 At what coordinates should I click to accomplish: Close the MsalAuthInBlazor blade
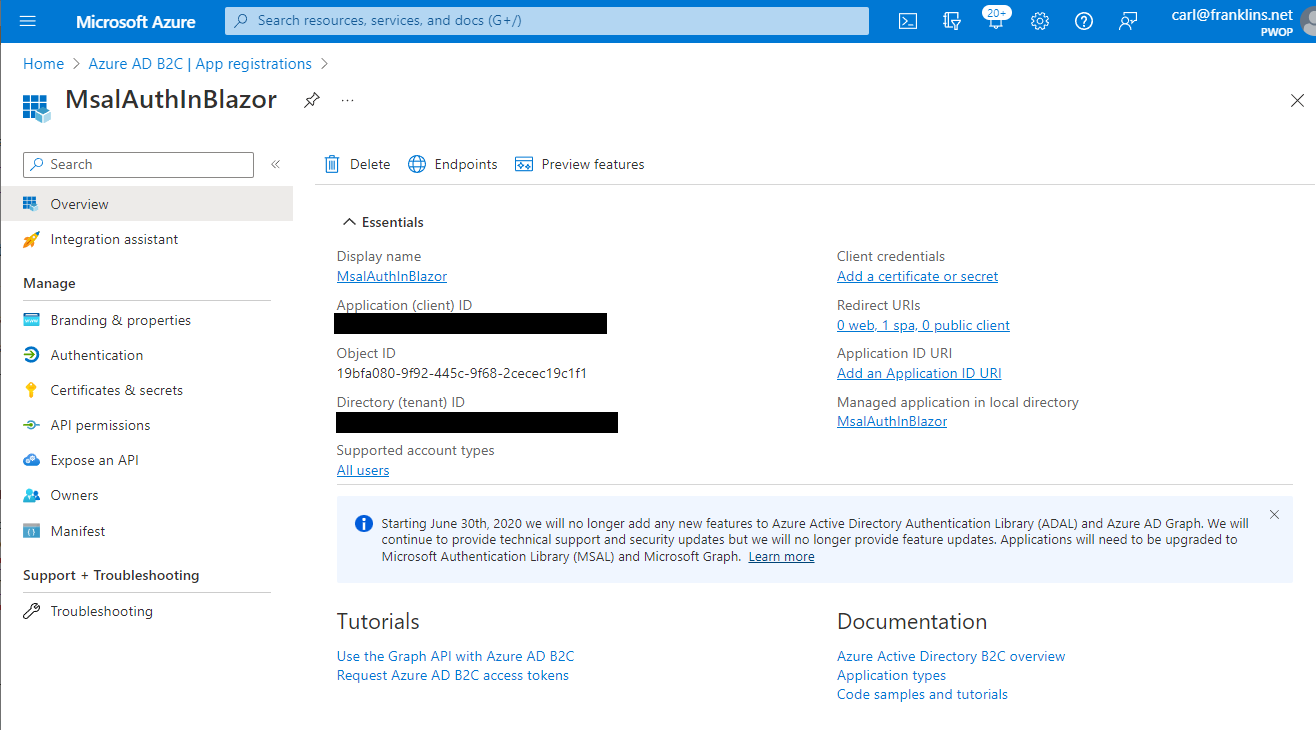click(1297, 101)
